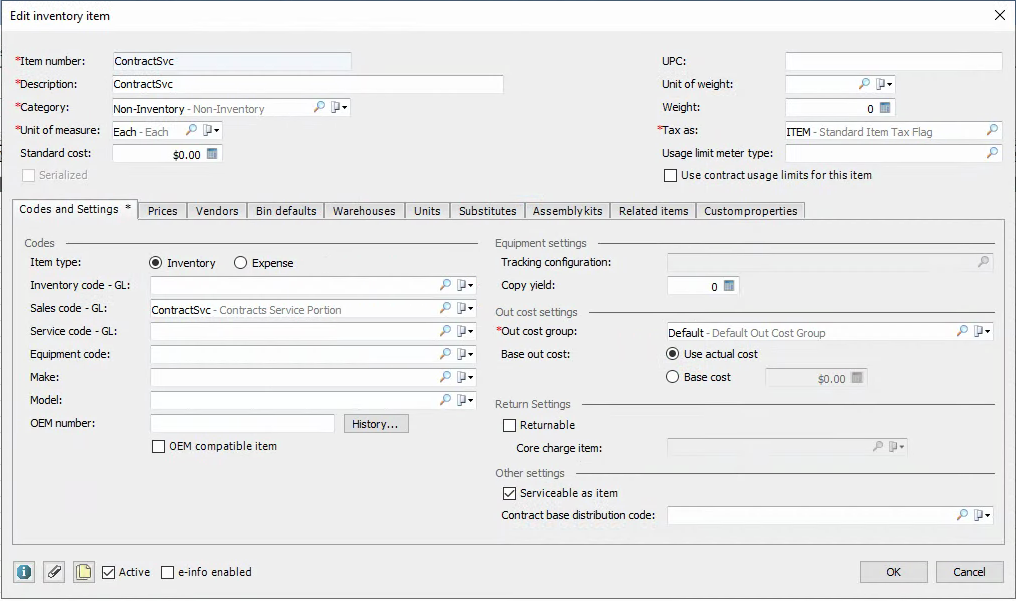Screen dimensions: 1016x601
Task: Open the Bin defaults tab
Action: [x=286, y=211]
